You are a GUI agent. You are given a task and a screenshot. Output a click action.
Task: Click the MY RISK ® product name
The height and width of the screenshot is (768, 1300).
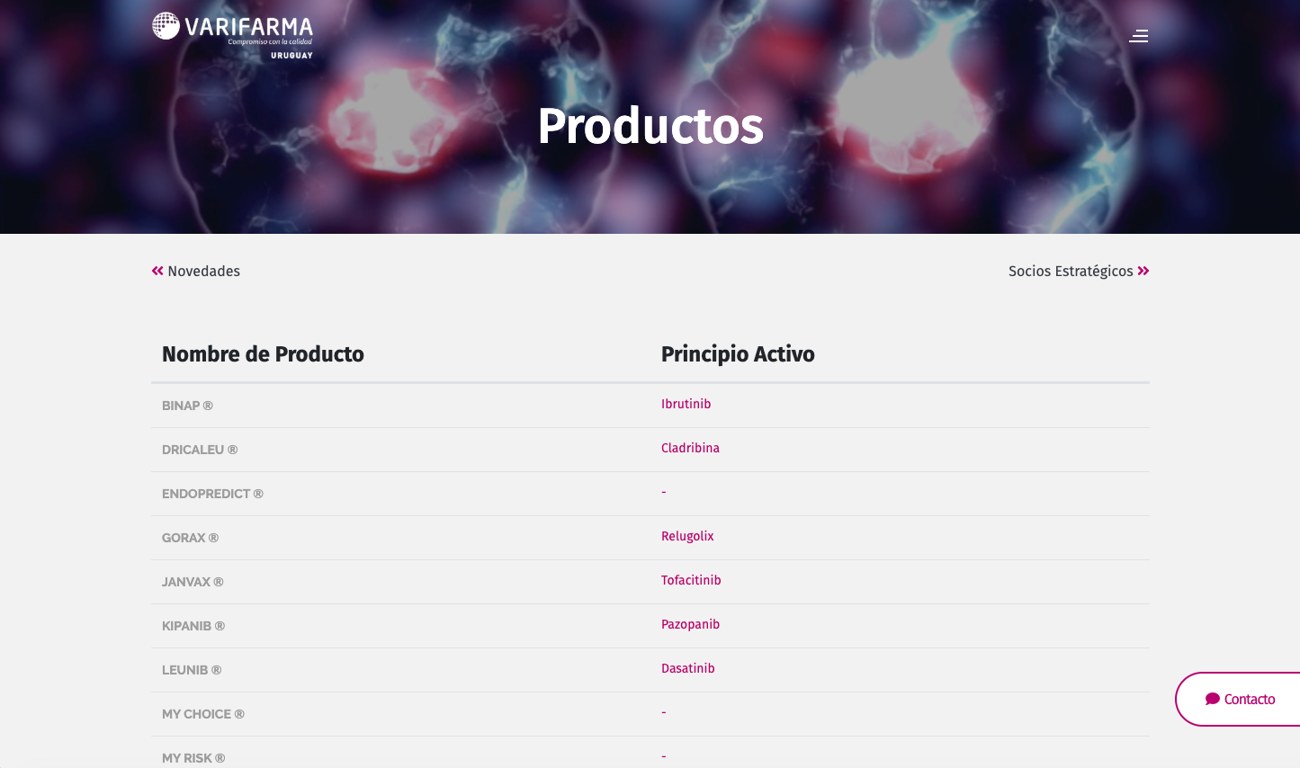[194, 758]
